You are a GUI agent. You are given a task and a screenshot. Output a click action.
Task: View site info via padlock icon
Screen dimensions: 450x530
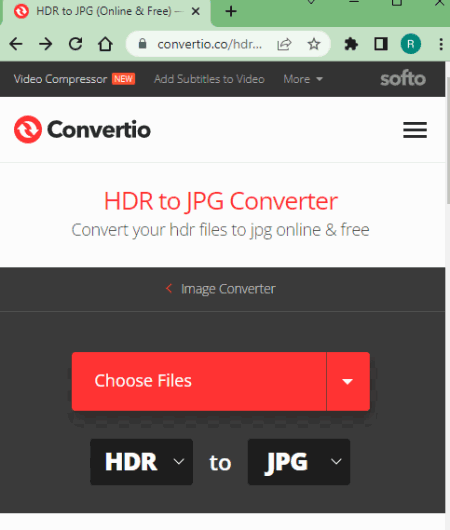[x=143, y=44]
